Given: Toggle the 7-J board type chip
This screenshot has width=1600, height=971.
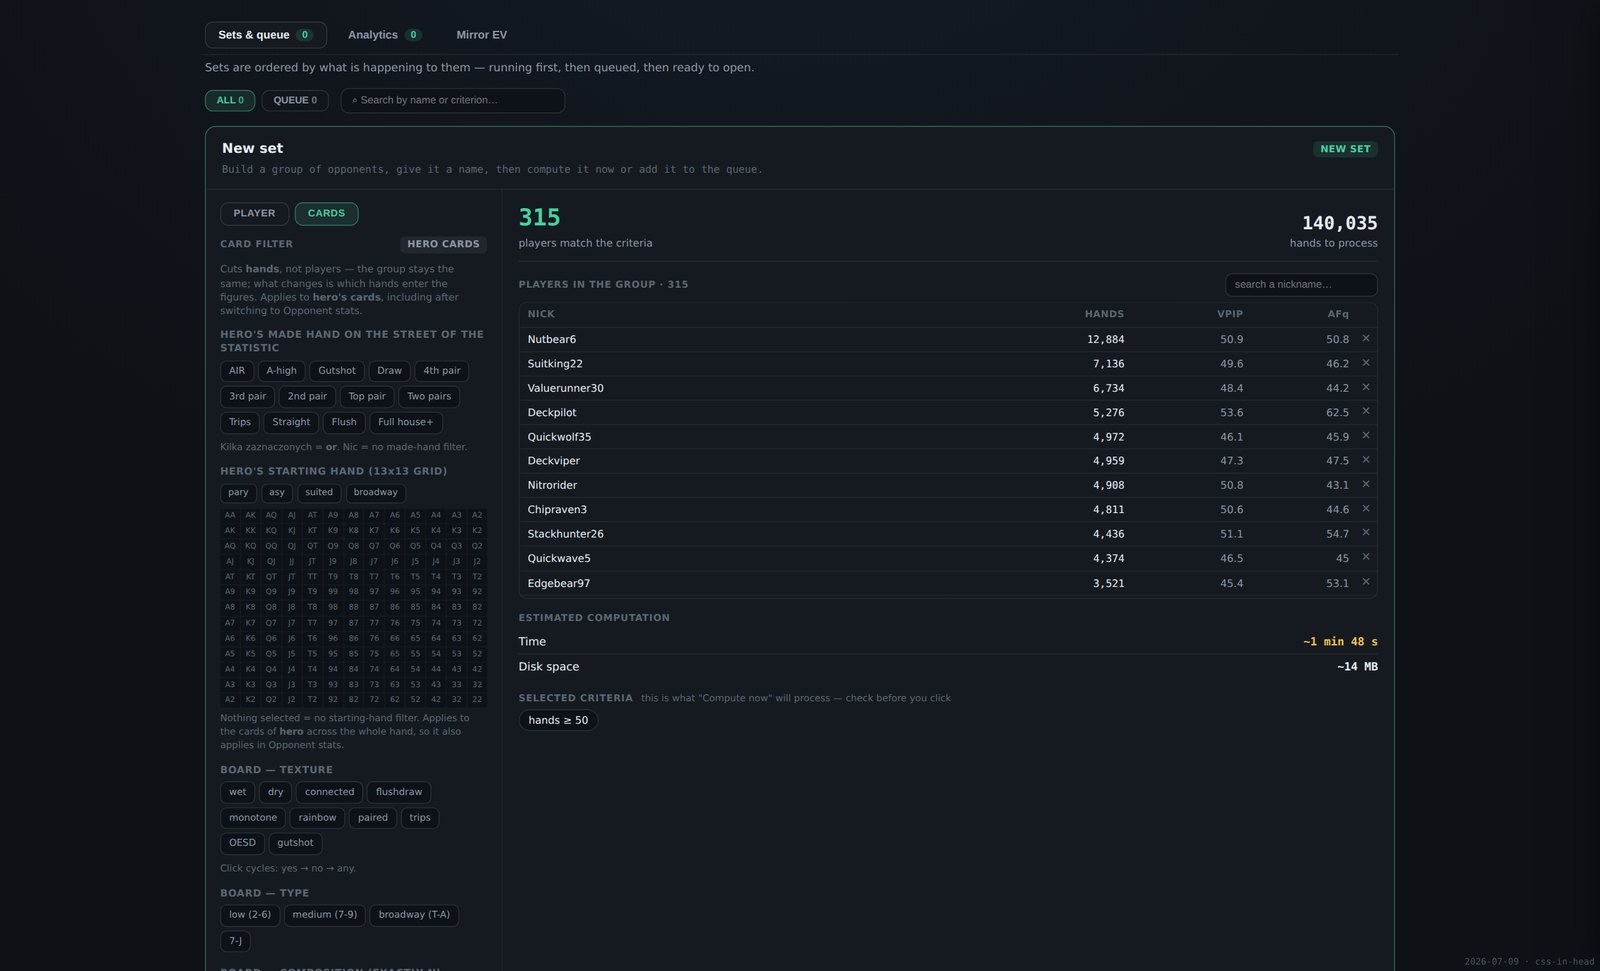Looking at the screenshot, I should point(235,941).
